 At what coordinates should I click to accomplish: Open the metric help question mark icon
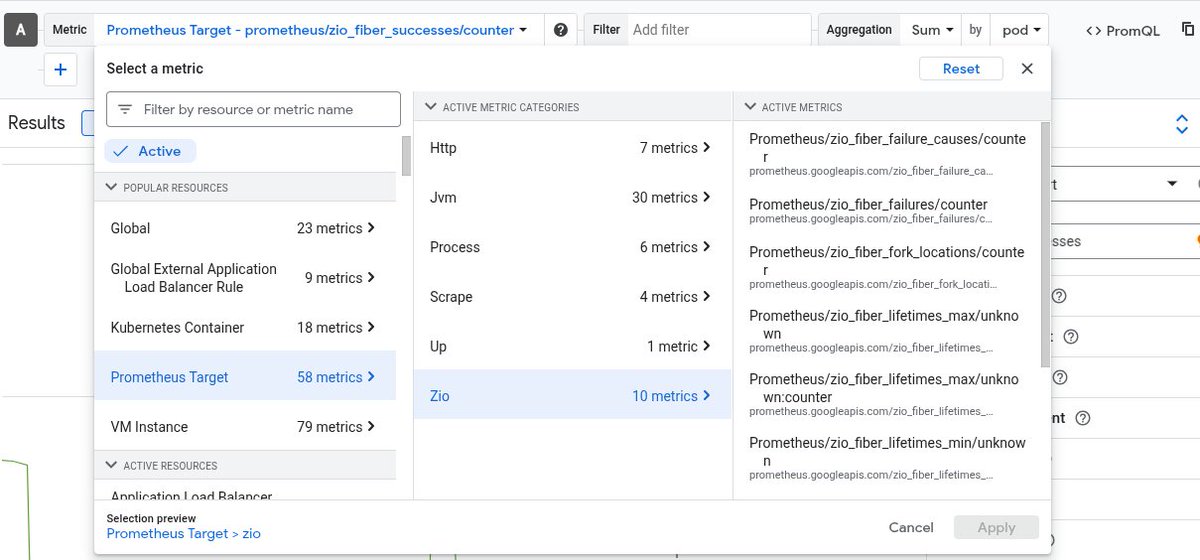point(560,30)
